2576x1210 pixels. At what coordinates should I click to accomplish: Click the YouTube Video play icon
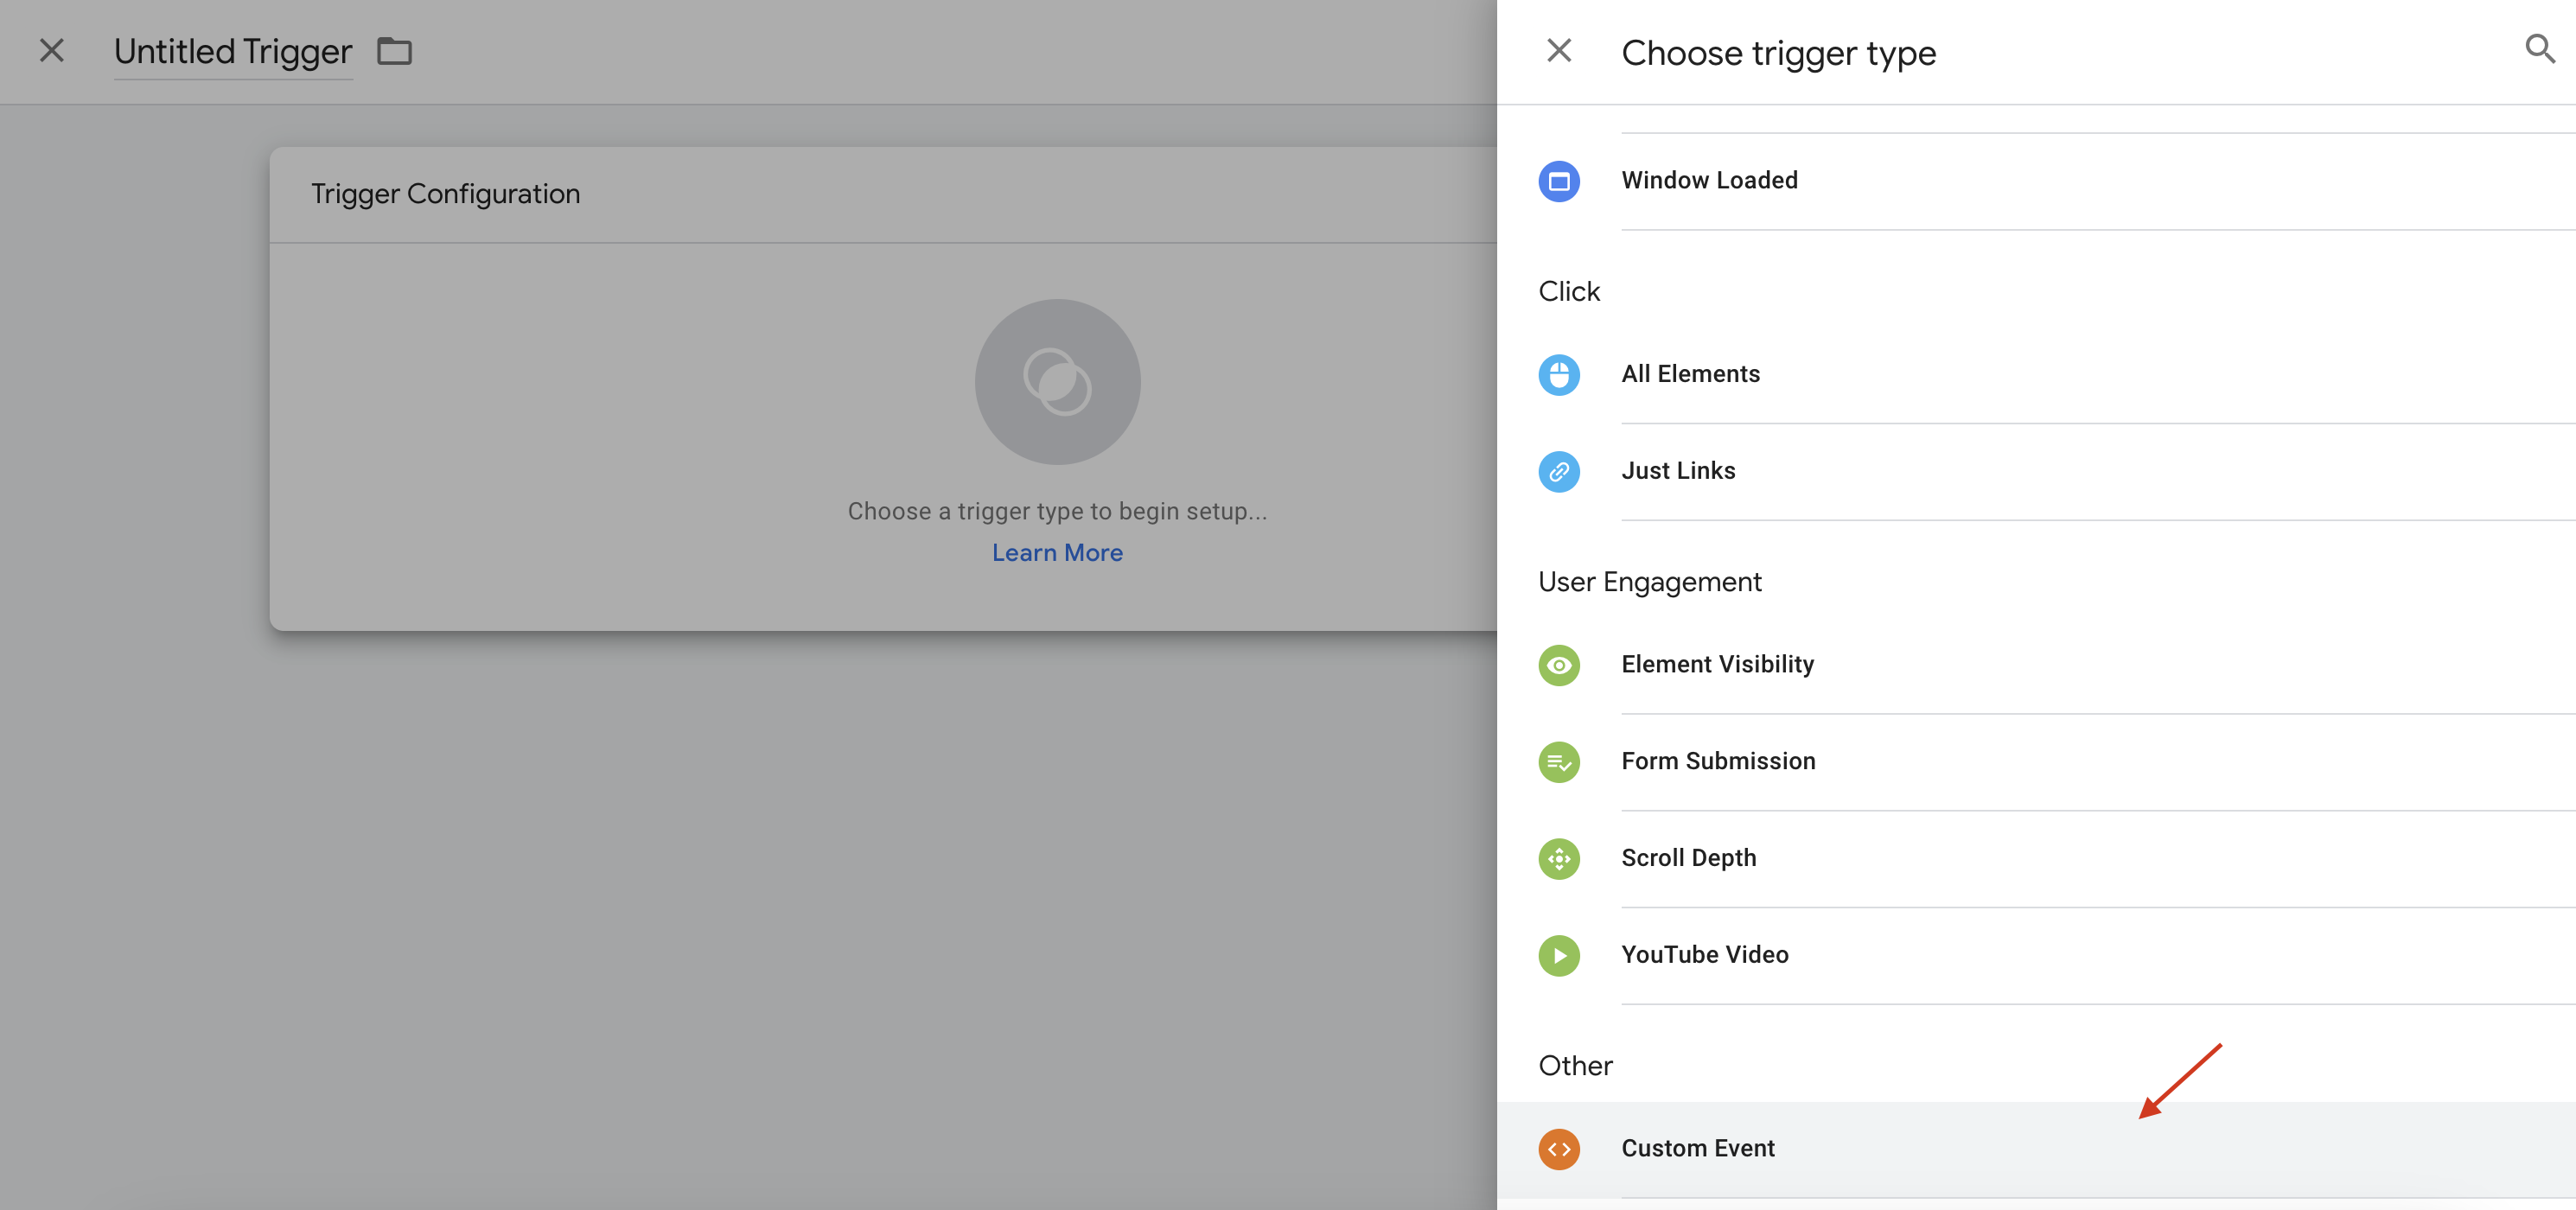pos(1559,955)
